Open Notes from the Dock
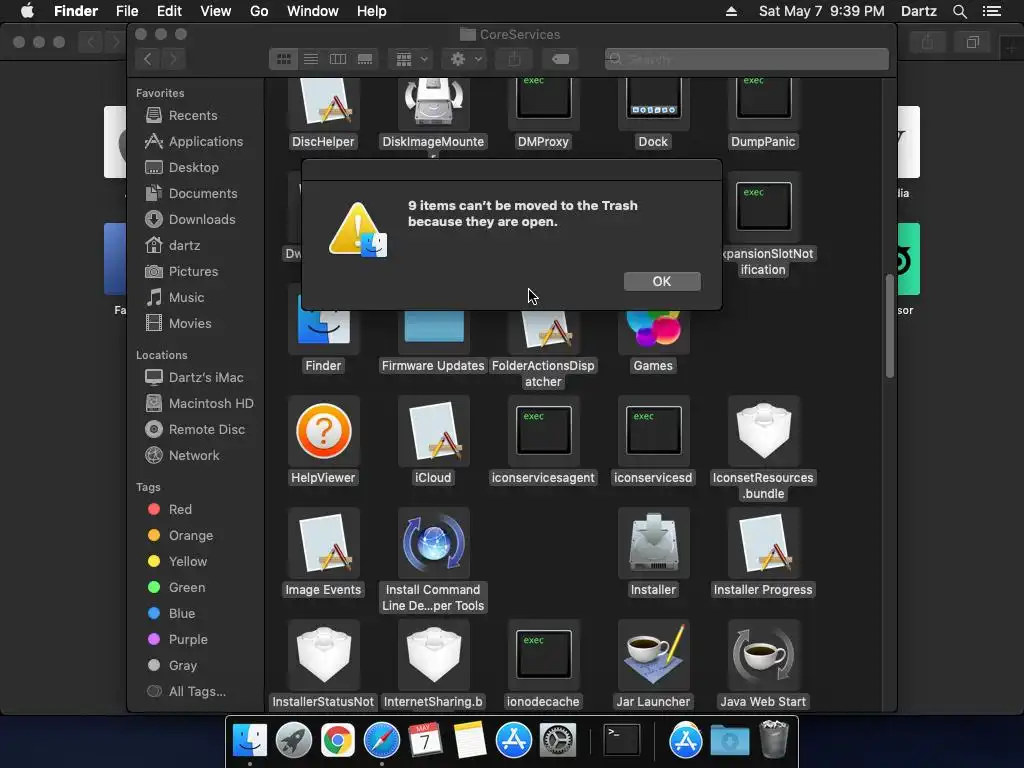Image resolution: width=1024 pixels, height=768 pixels. pyautogui.click(x=469, y=741)
